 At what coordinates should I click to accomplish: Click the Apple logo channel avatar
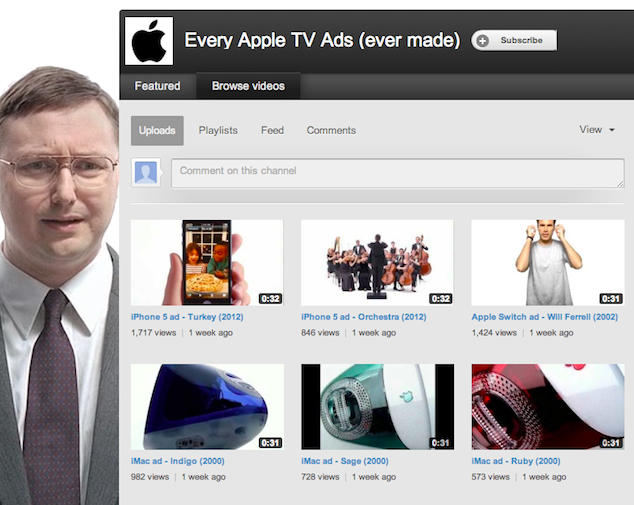point(149,41)
